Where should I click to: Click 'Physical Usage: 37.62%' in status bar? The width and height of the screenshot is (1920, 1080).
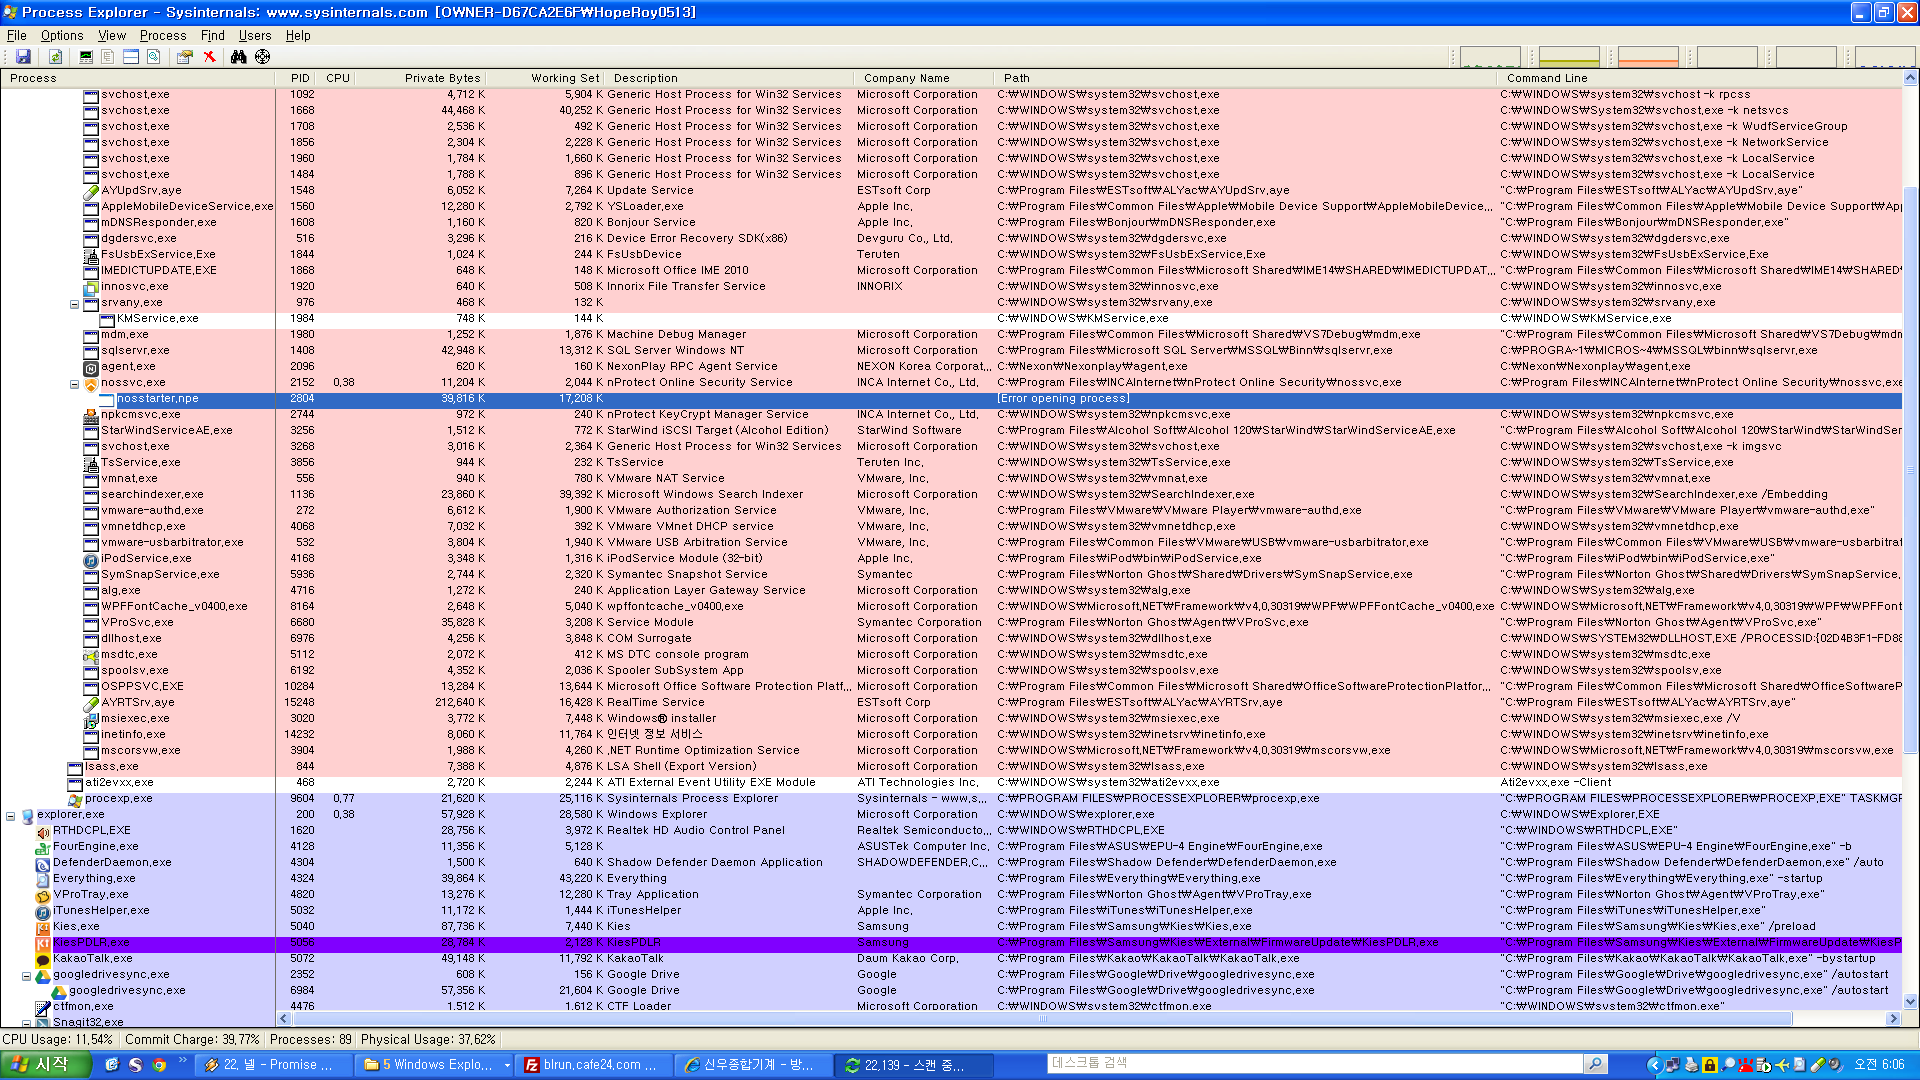(x=428, y=1040)
